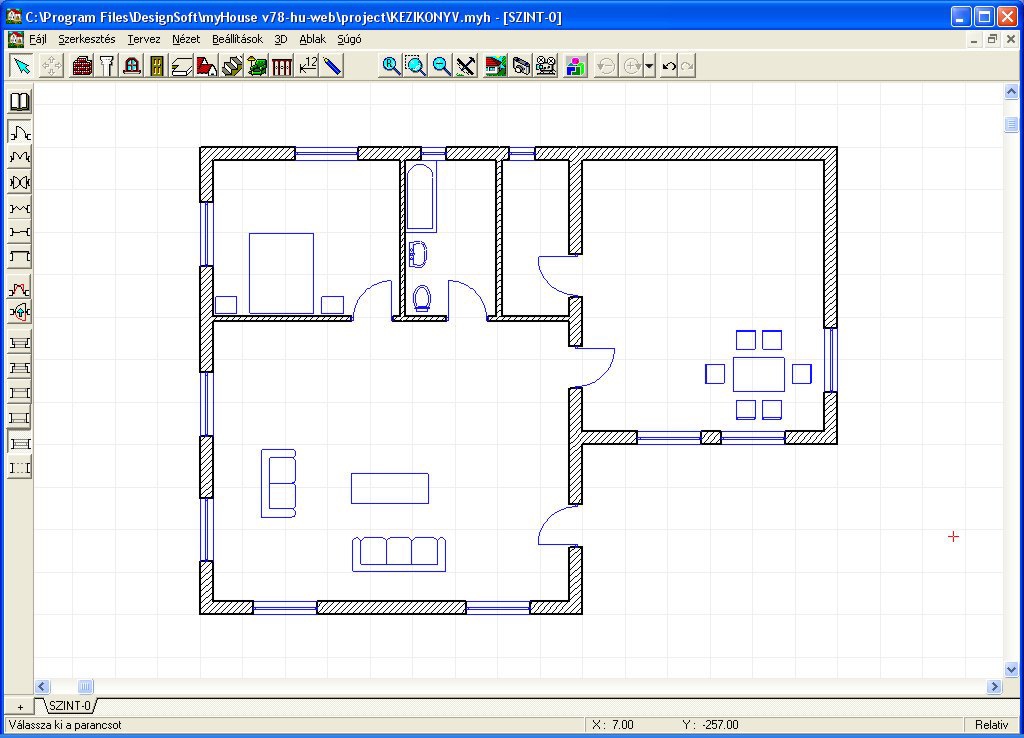The width and height of the screenshot is (1024, 738).
Task: Select the railing fence tool
Action: coord(281,66)
